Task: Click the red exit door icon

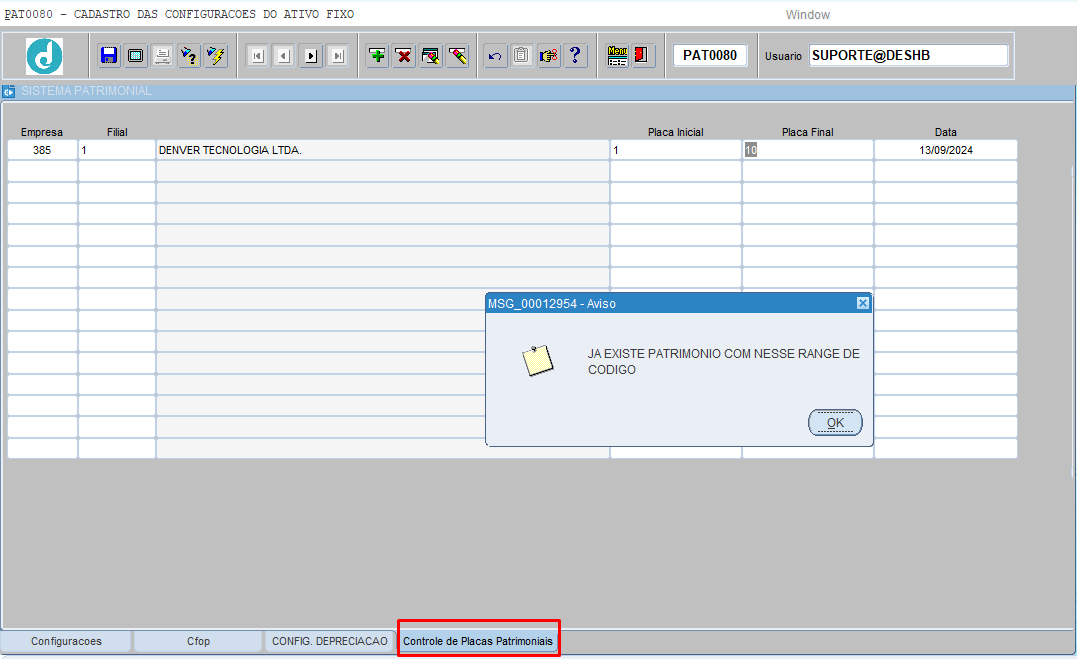Action: [642, 56]
